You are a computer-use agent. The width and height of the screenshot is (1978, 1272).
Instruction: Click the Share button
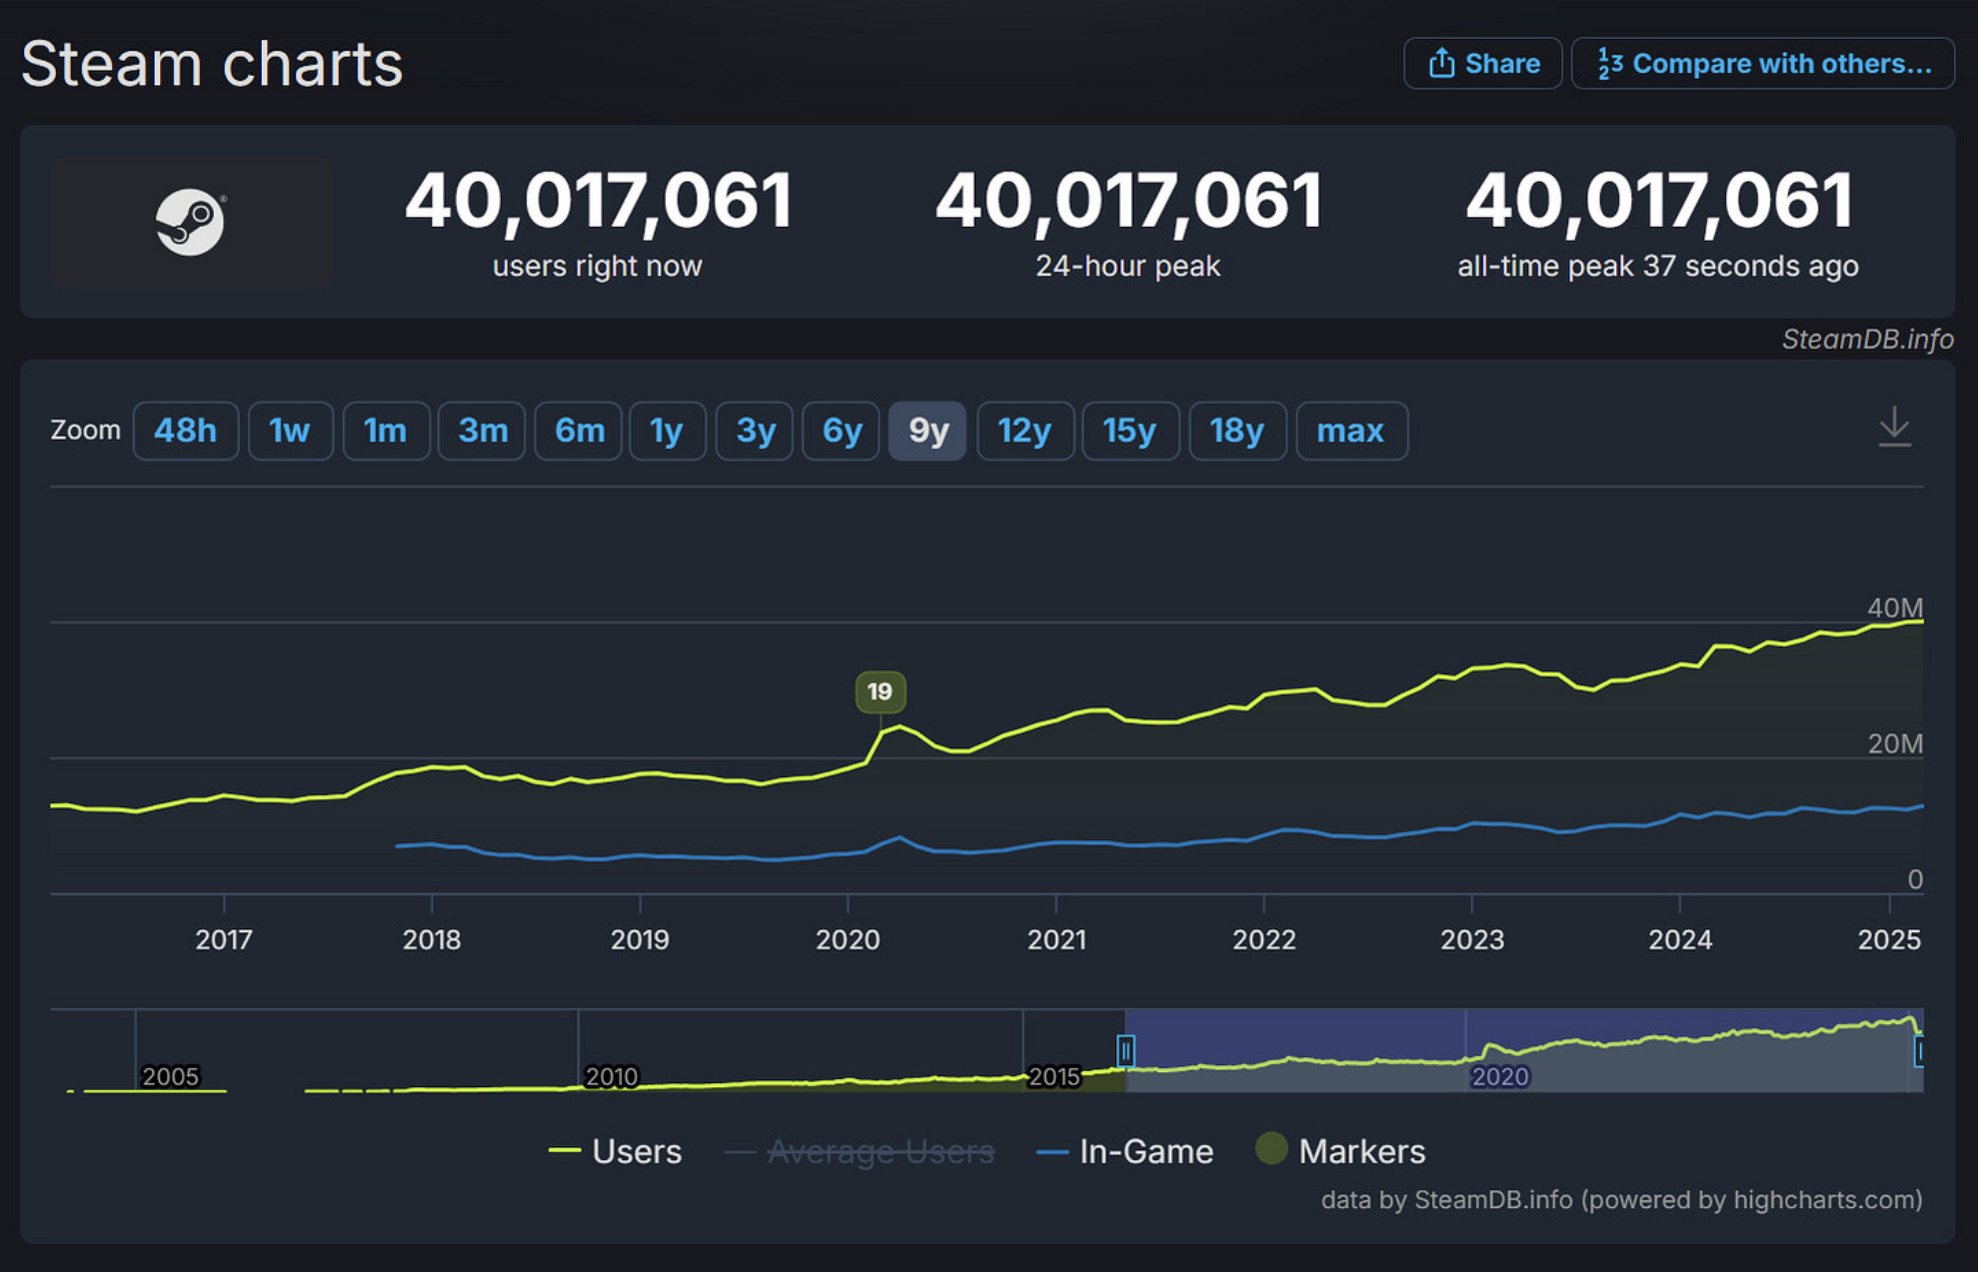point(1482,63)
